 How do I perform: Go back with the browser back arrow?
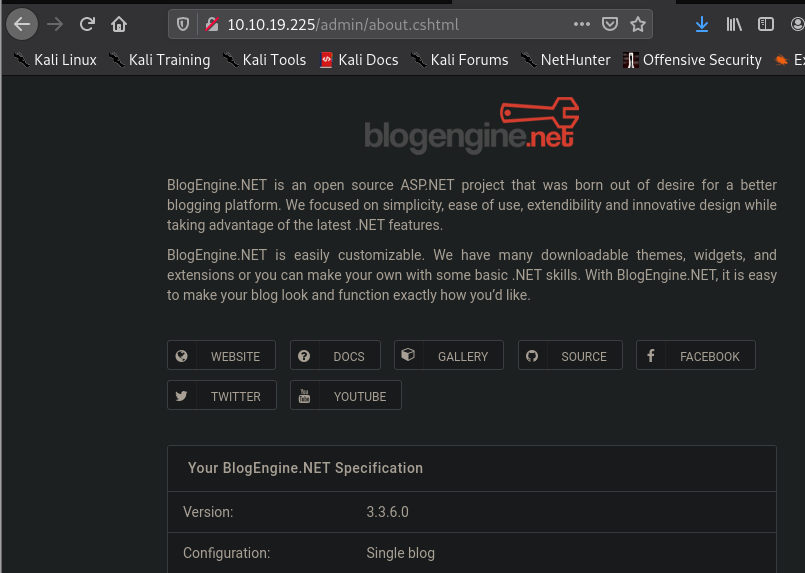pos(22,24)
